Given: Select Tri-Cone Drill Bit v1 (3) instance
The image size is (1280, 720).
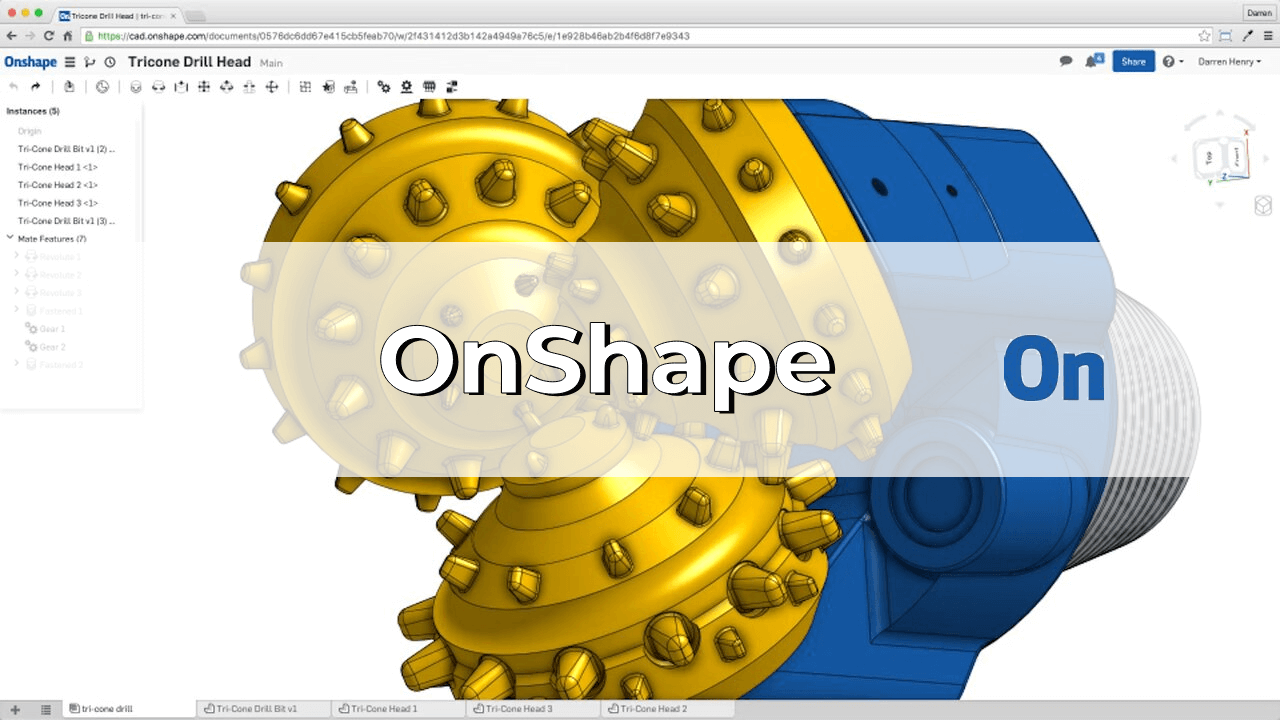Looking at the screenshot, I should pos(67,221).
